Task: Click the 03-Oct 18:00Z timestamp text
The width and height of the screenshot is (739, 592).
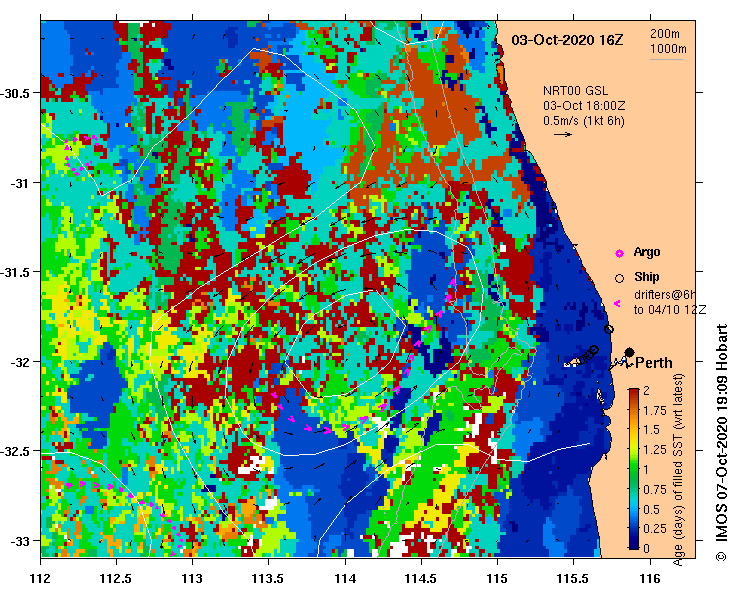Action: pos(584,106)
